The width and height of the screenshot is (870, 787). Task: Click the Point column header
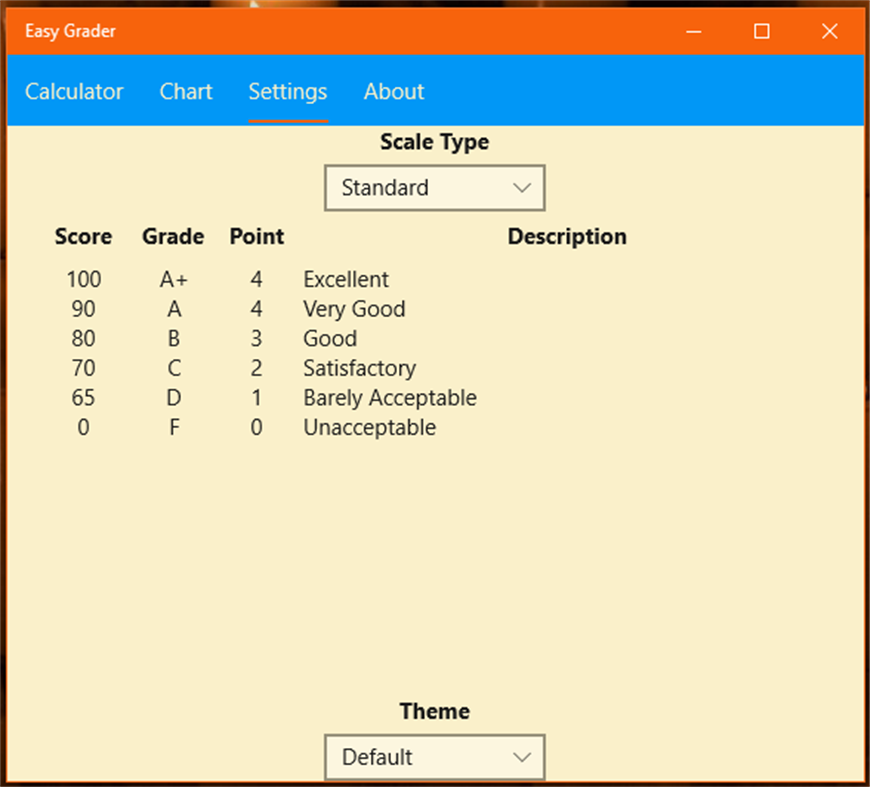tap(256, 236)
